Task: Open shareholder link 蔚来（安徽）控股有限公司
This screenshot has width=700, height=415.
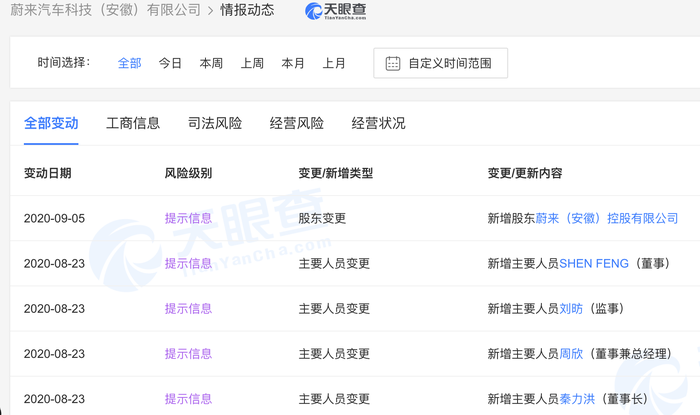Action: [x=607, y=218]
